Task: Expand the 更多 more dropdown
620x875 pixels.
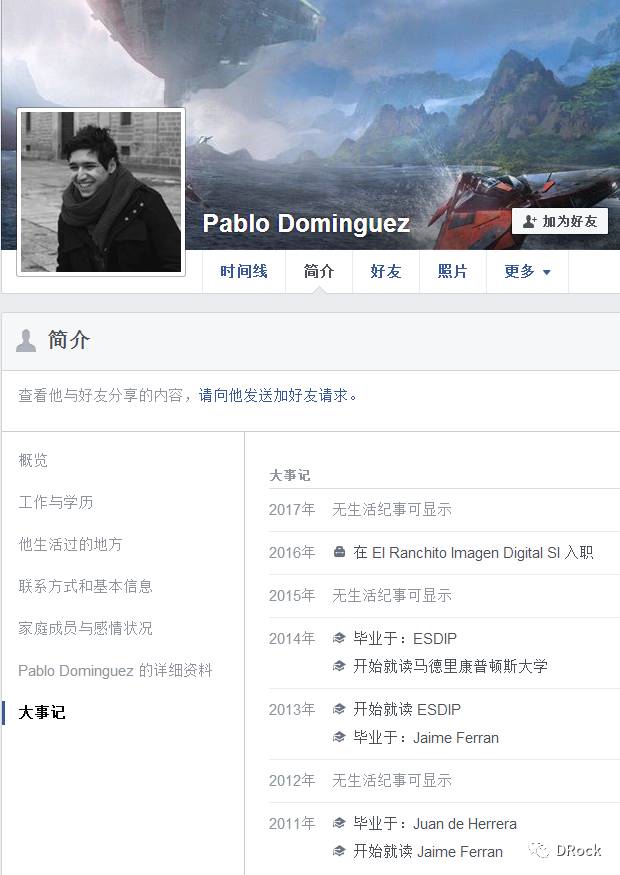Action: 527,271
